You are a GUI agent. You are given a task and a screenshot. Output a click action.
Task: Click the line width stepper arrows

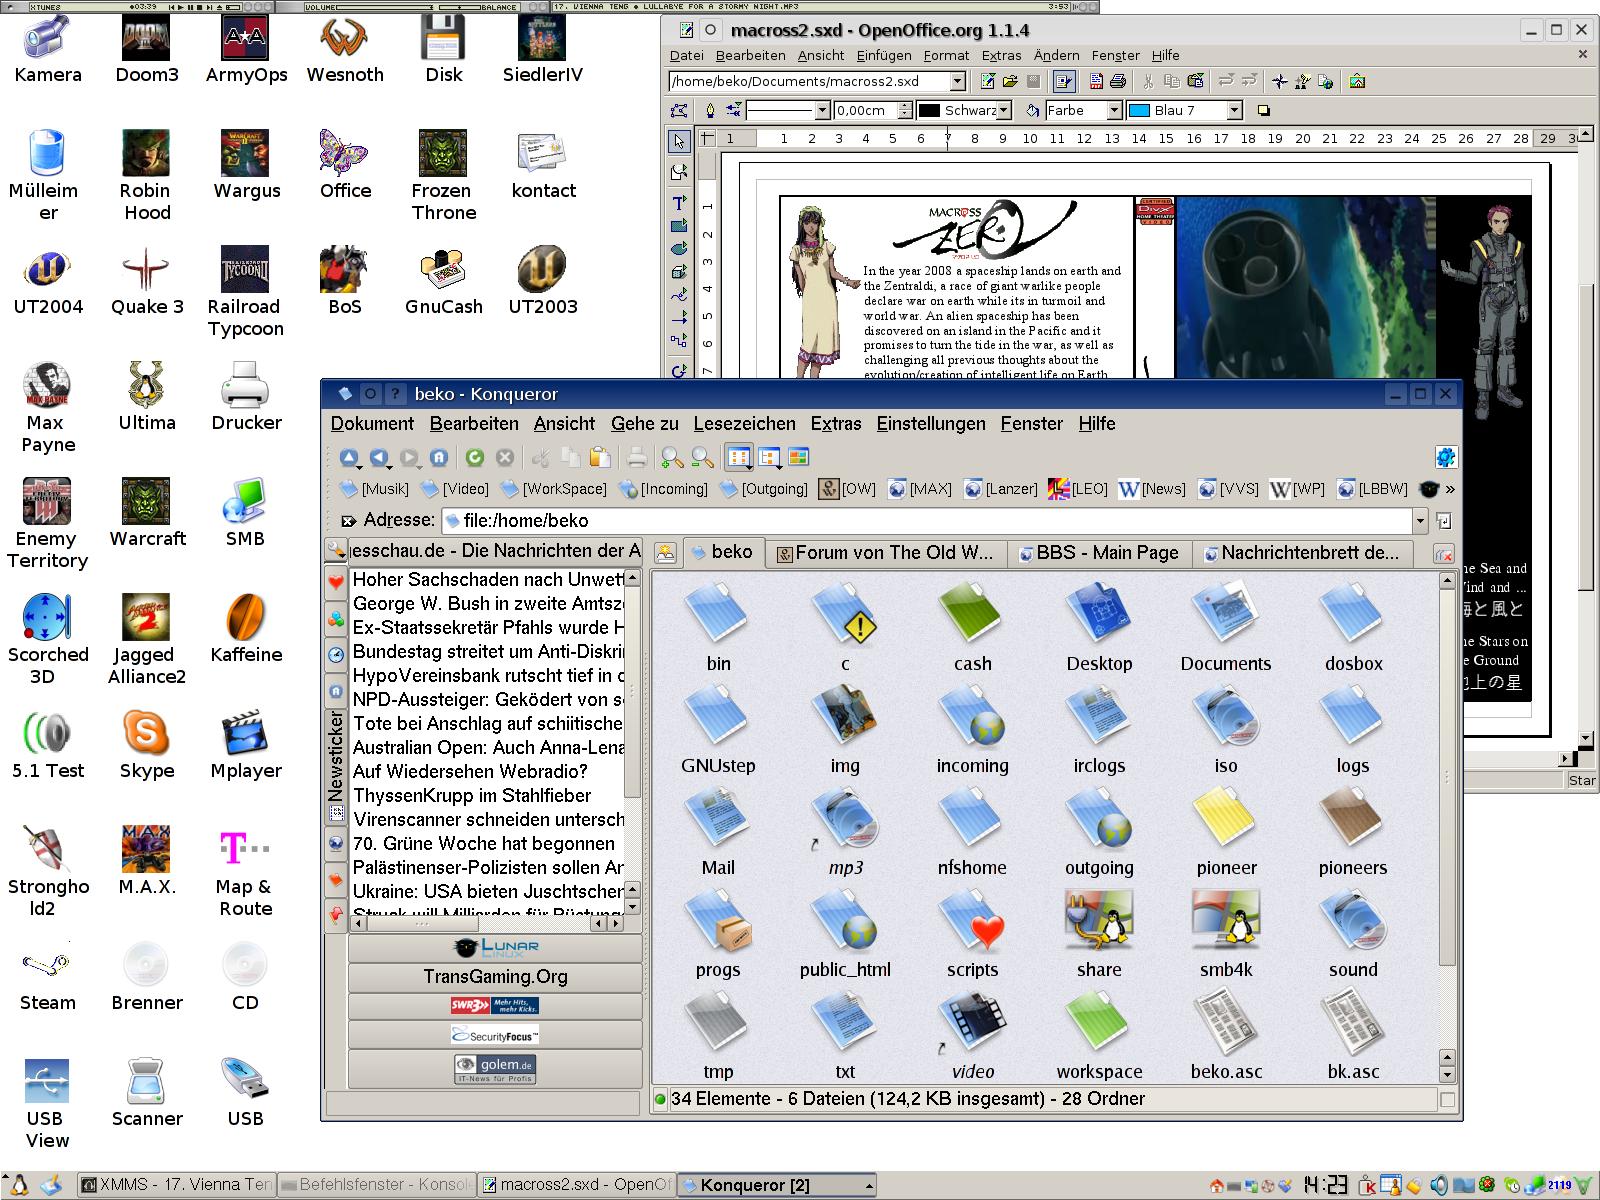point(905,111)
